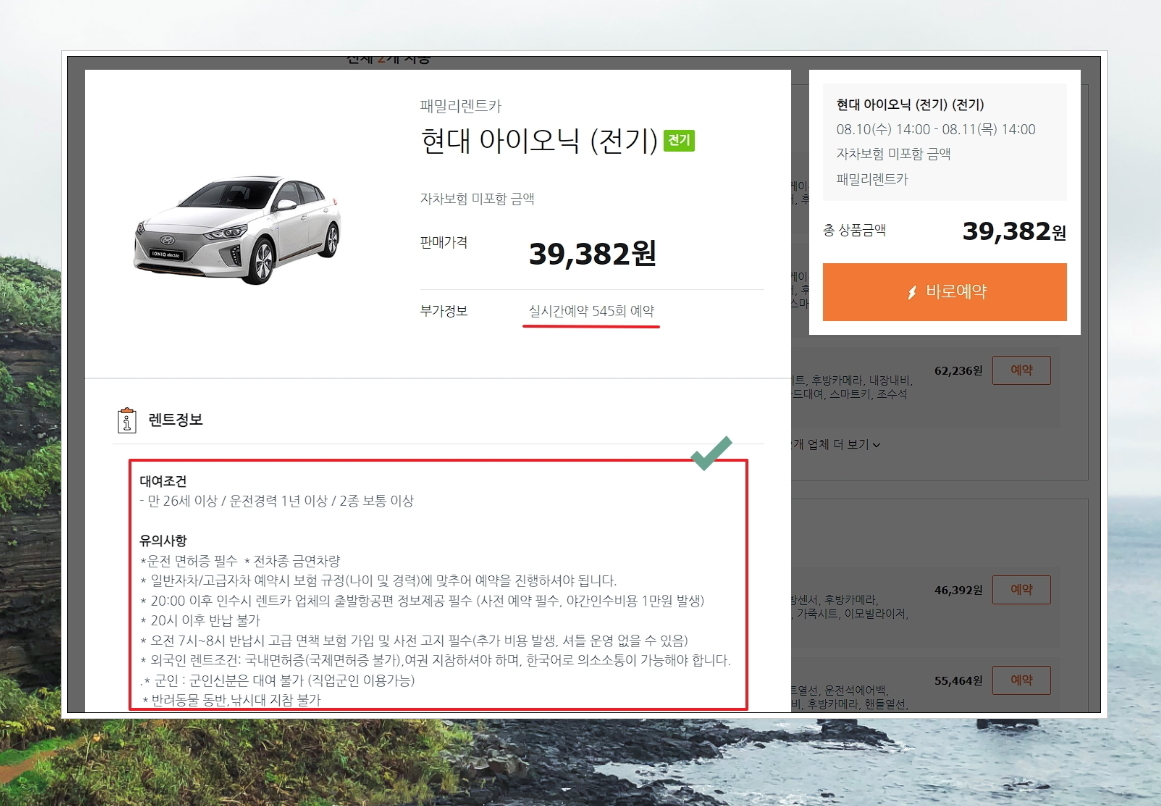
Task: Click the 20시 이후 반납 불가 line
Action: 201,620
